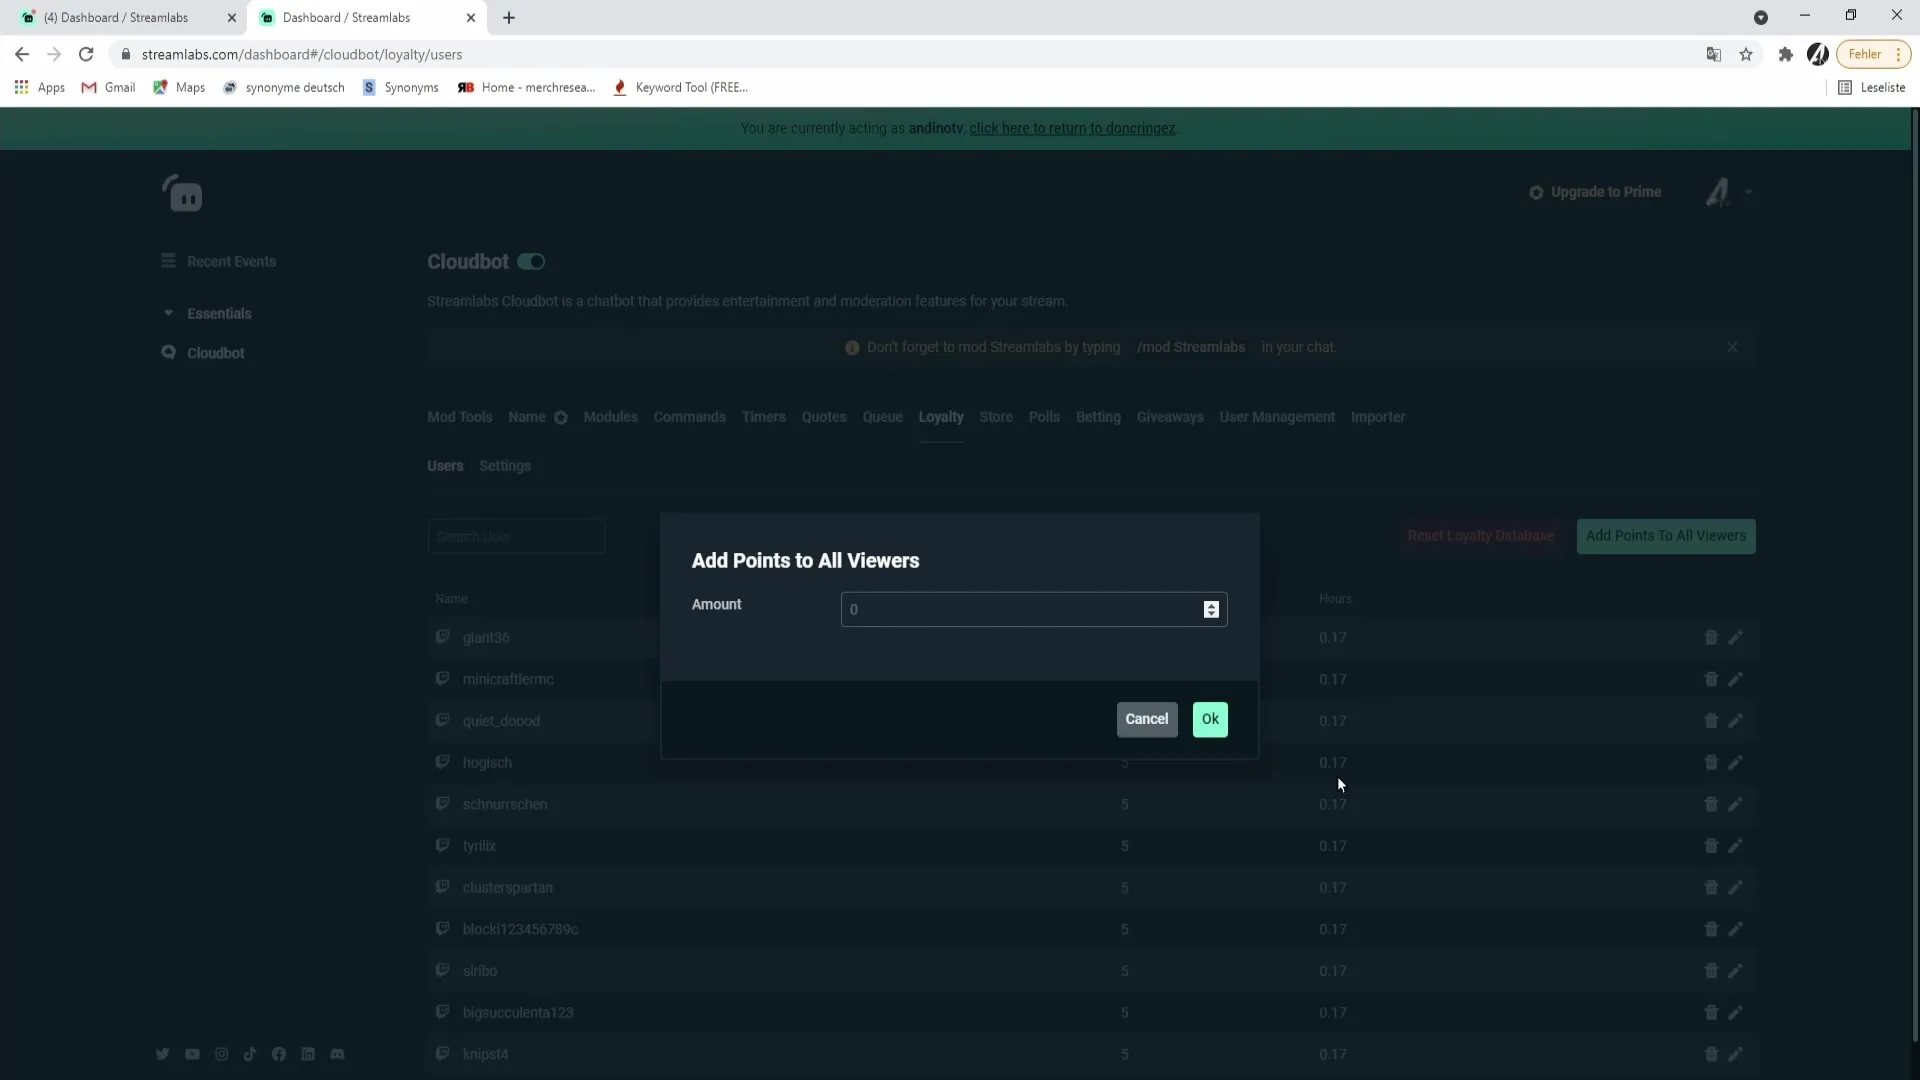Open a new browser tab
Image resolution: width=1920 pixels, height=1080 pixels.
[x=509, y=17]
